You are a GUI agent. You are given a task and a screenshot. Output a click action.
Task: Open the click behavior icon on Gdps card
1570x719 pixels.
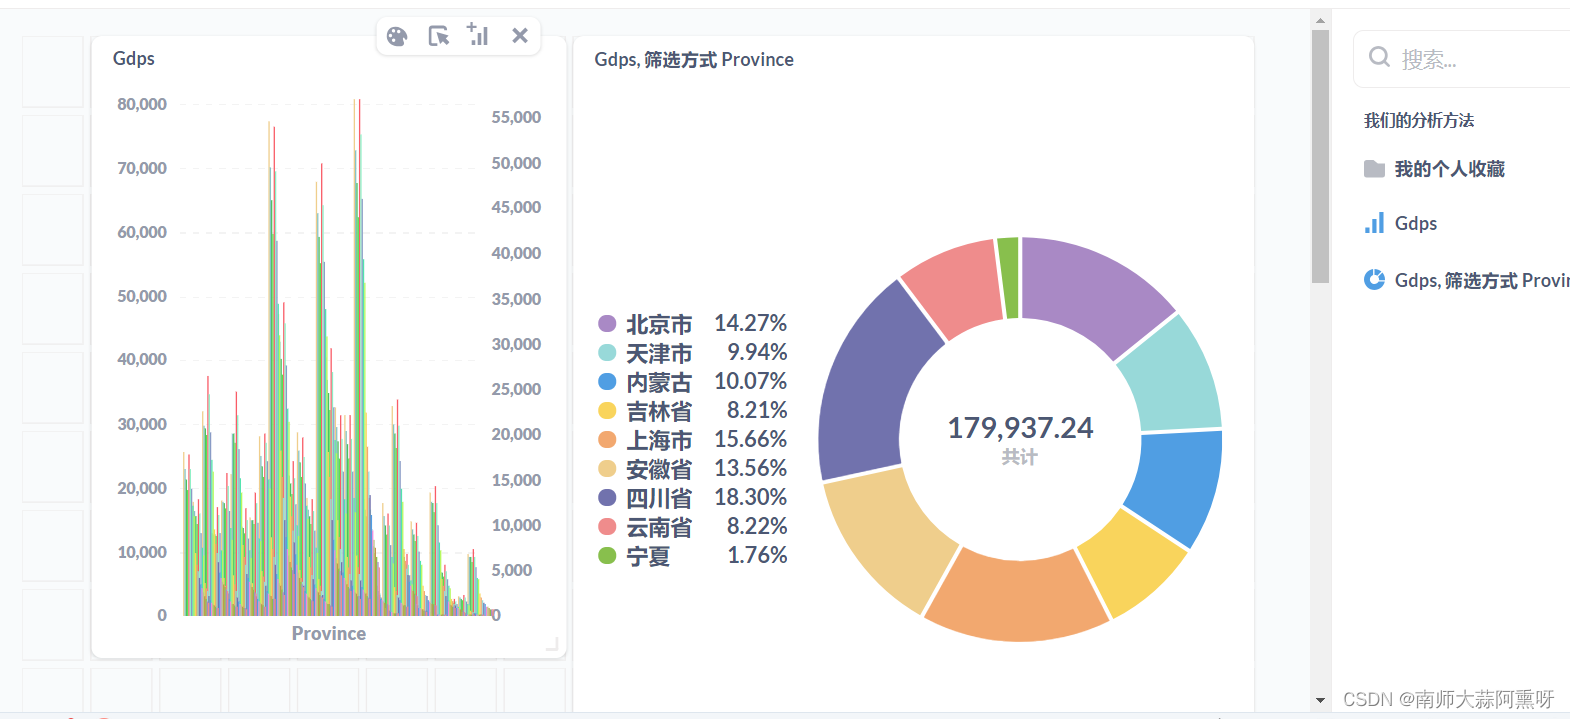point(438,37)
